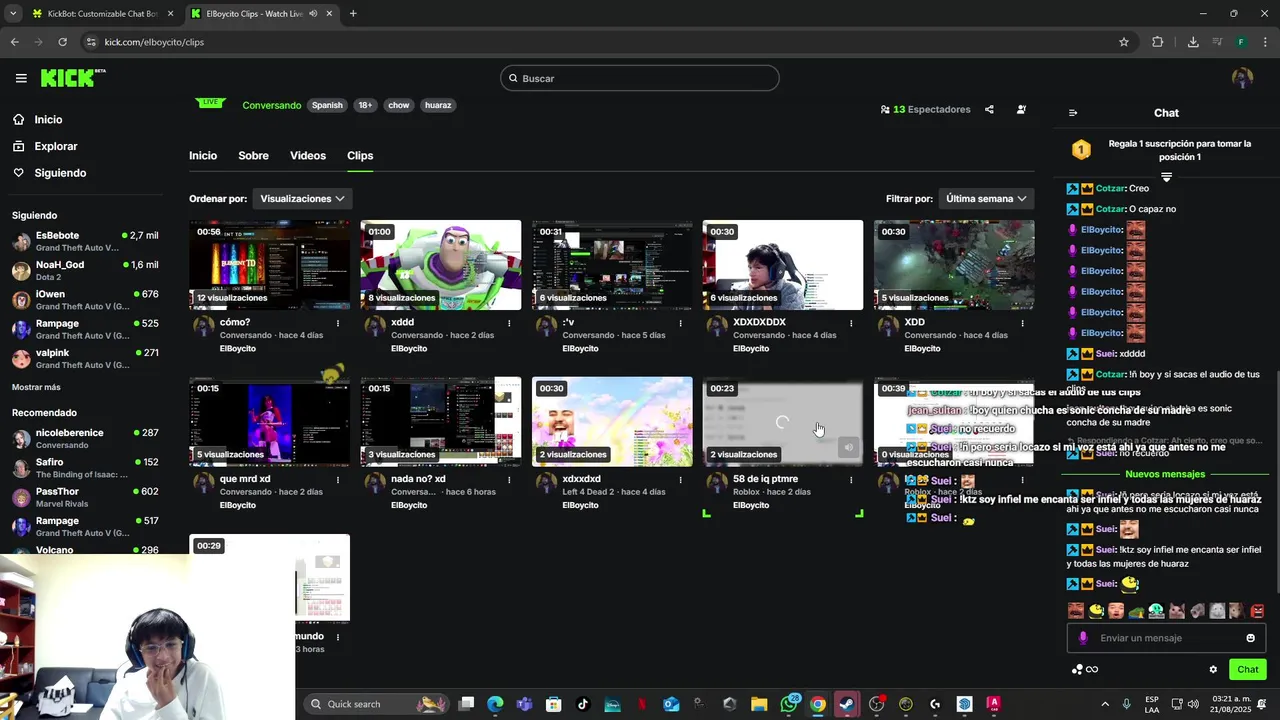Open recommended channel PassThor
1280x720 pixels.
[x=85, y=497]
